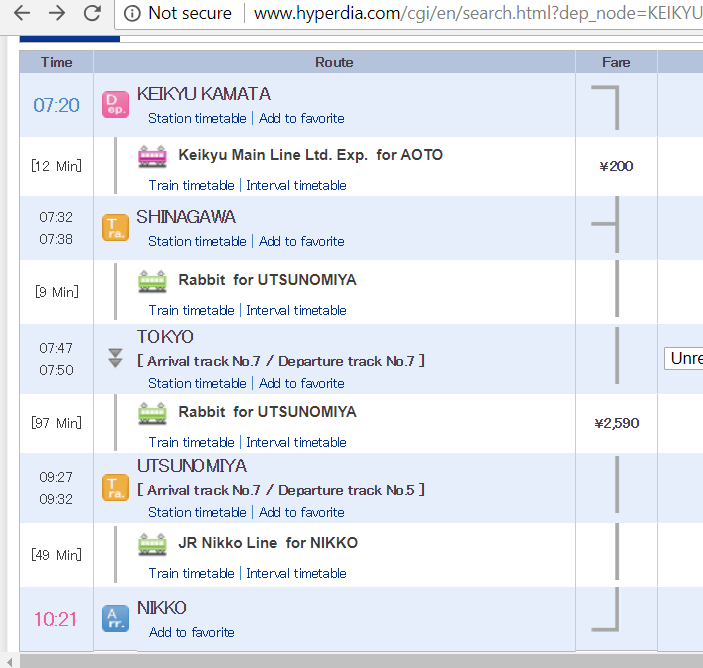Open Interval timetable for 97 Min Rabbit
Screen dimensions: 703x668
coord(296,442)
